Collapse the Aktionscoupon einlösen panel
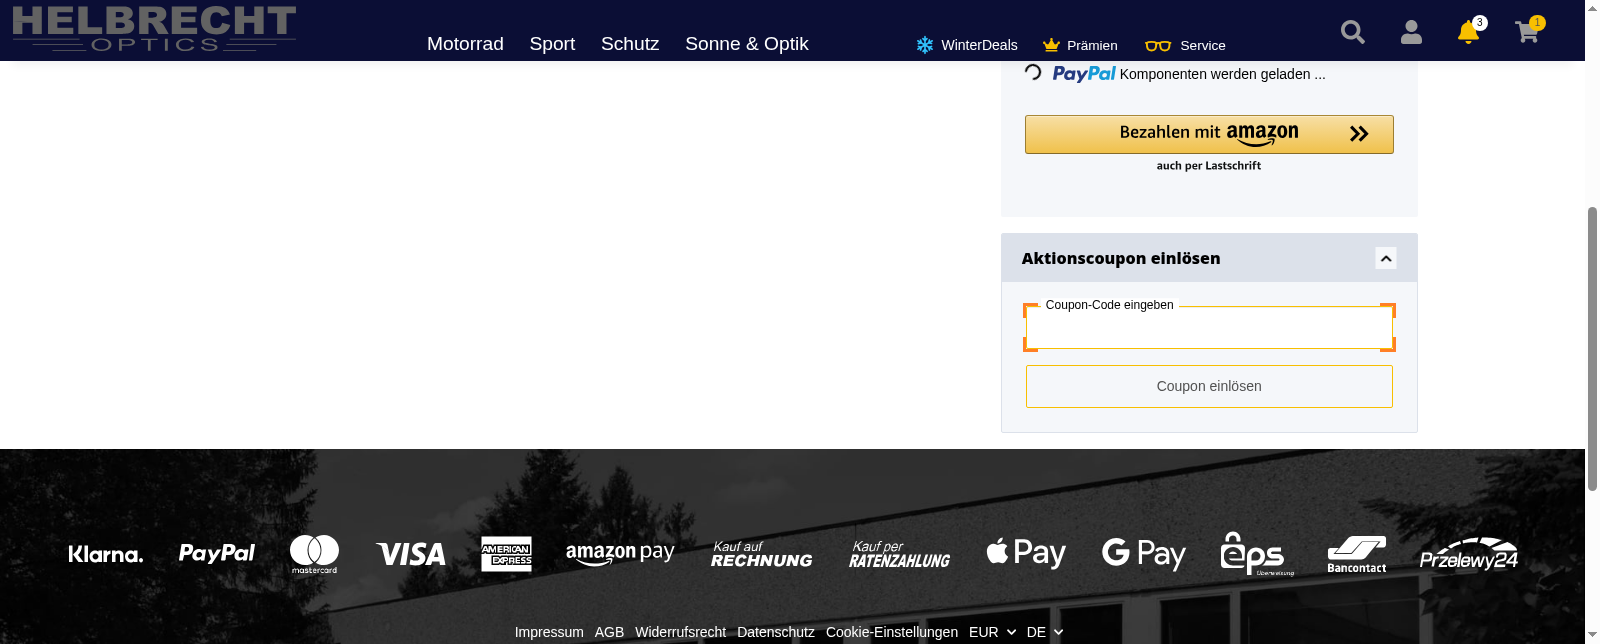Viewport: 1600px width, 644px height. pos(1386,258)
